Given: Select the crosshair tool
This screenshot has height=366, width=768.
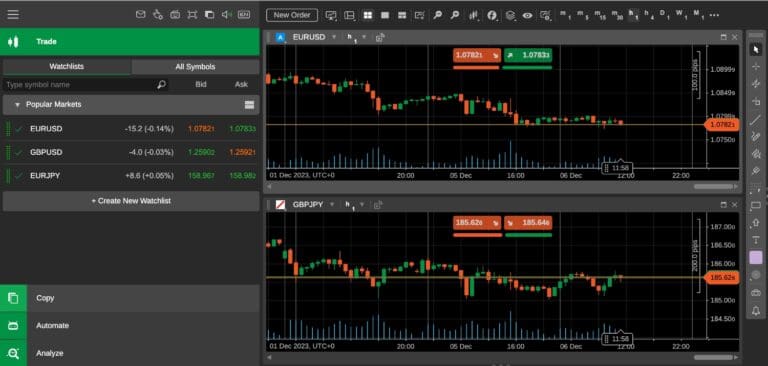Looking at the screenshot, I should (756, 67).
